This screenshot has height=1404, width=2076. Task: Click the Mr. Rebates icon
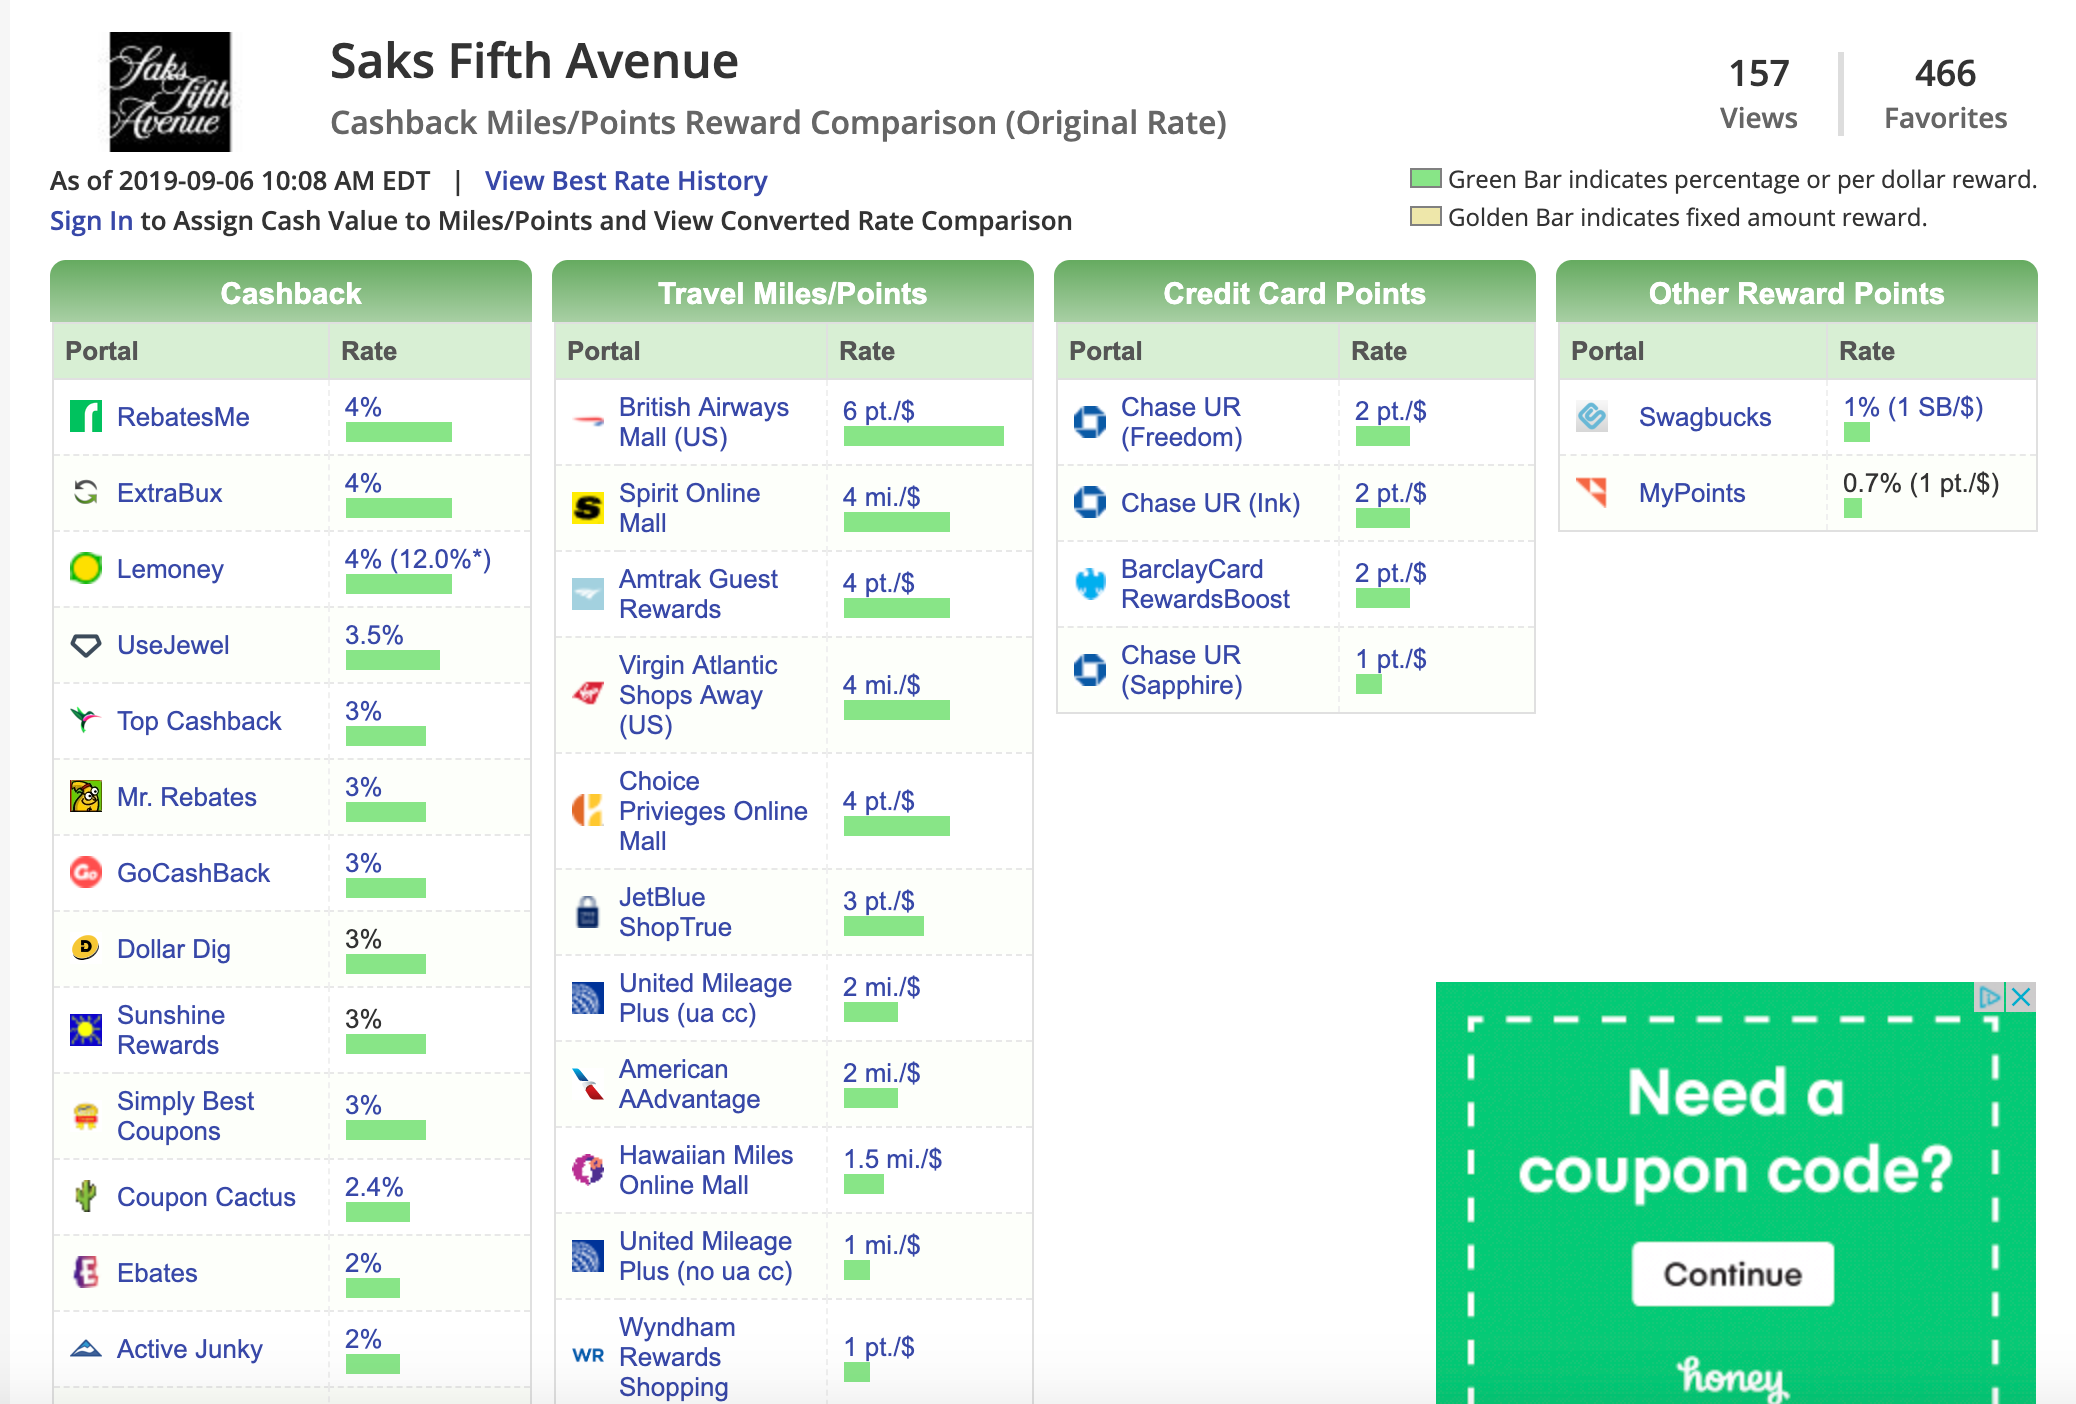click(x=86, y=796)
